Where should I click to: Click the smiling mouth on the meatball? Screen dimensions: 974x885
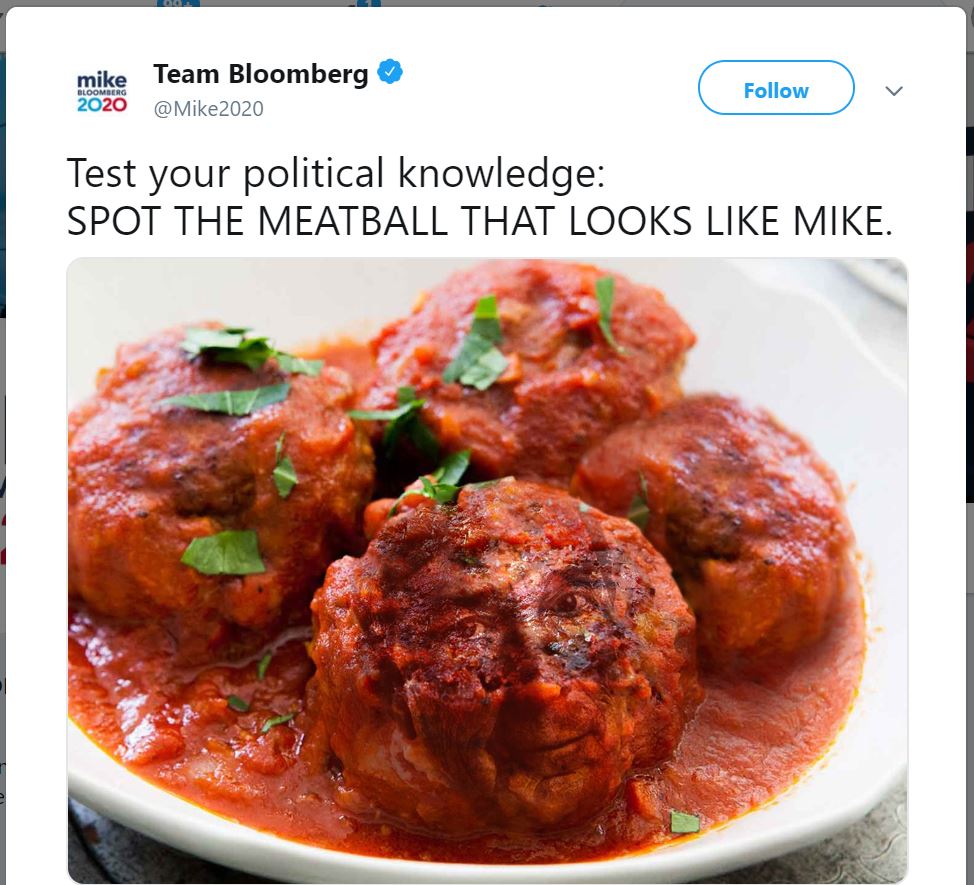click(575, 739)
